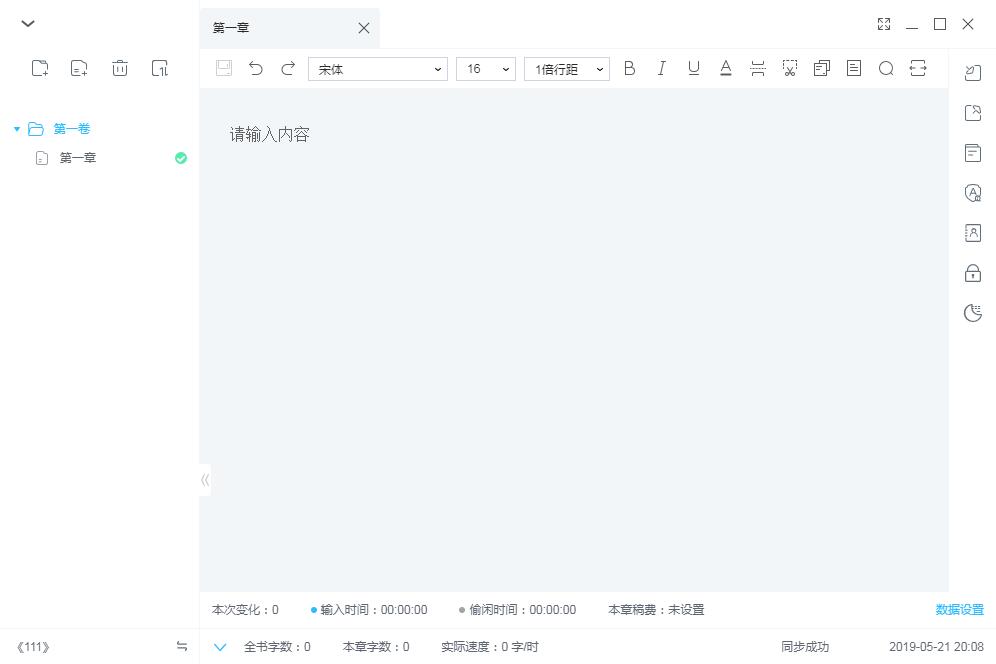Select the 第一章 chapter in the tree
The width and height of the screenshot is (996, 664).
coord(78,158)
